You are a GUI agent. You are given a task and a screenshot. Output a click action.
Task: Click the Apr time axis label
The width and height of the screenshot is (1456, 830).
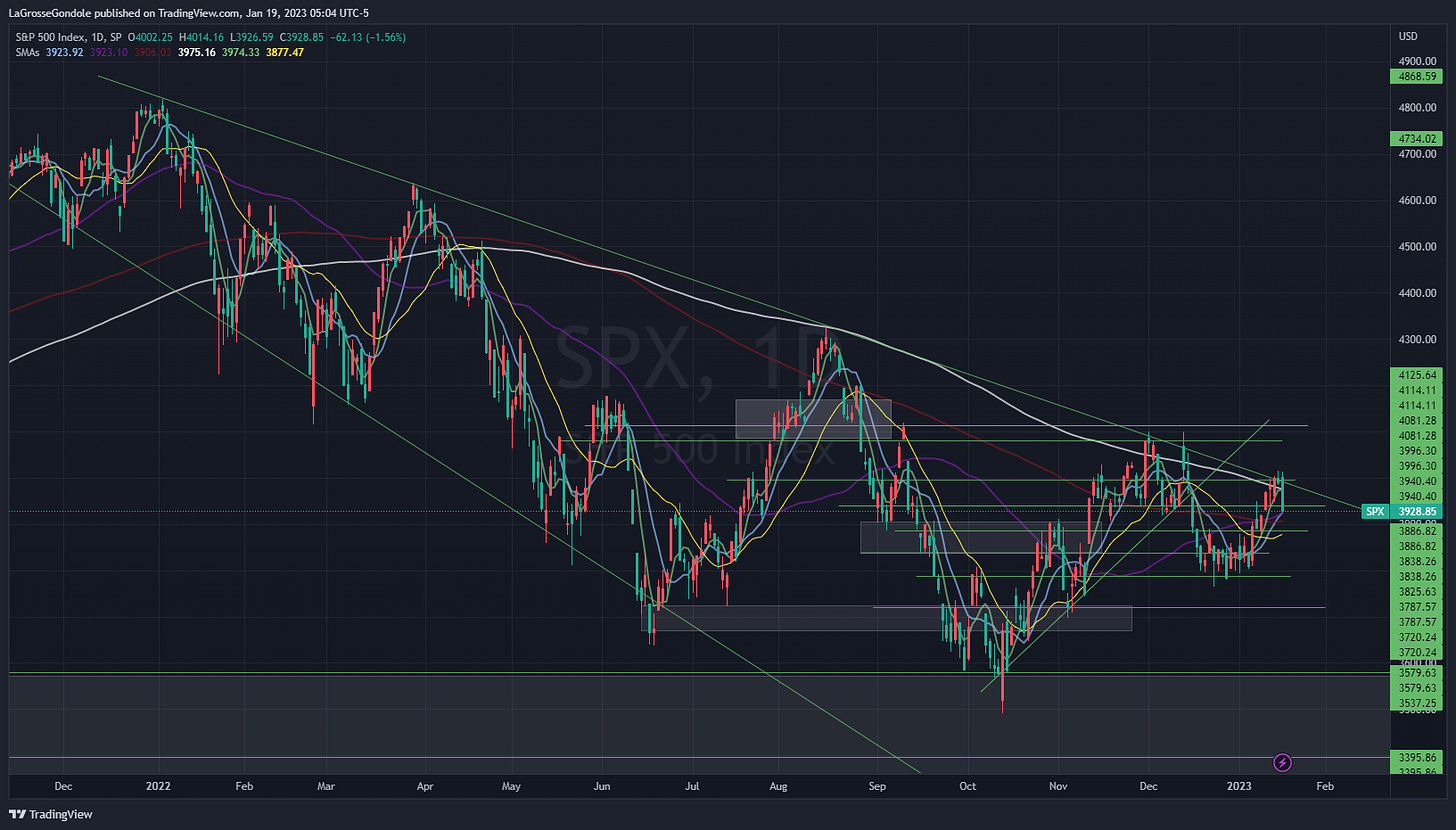coord(427,788)
